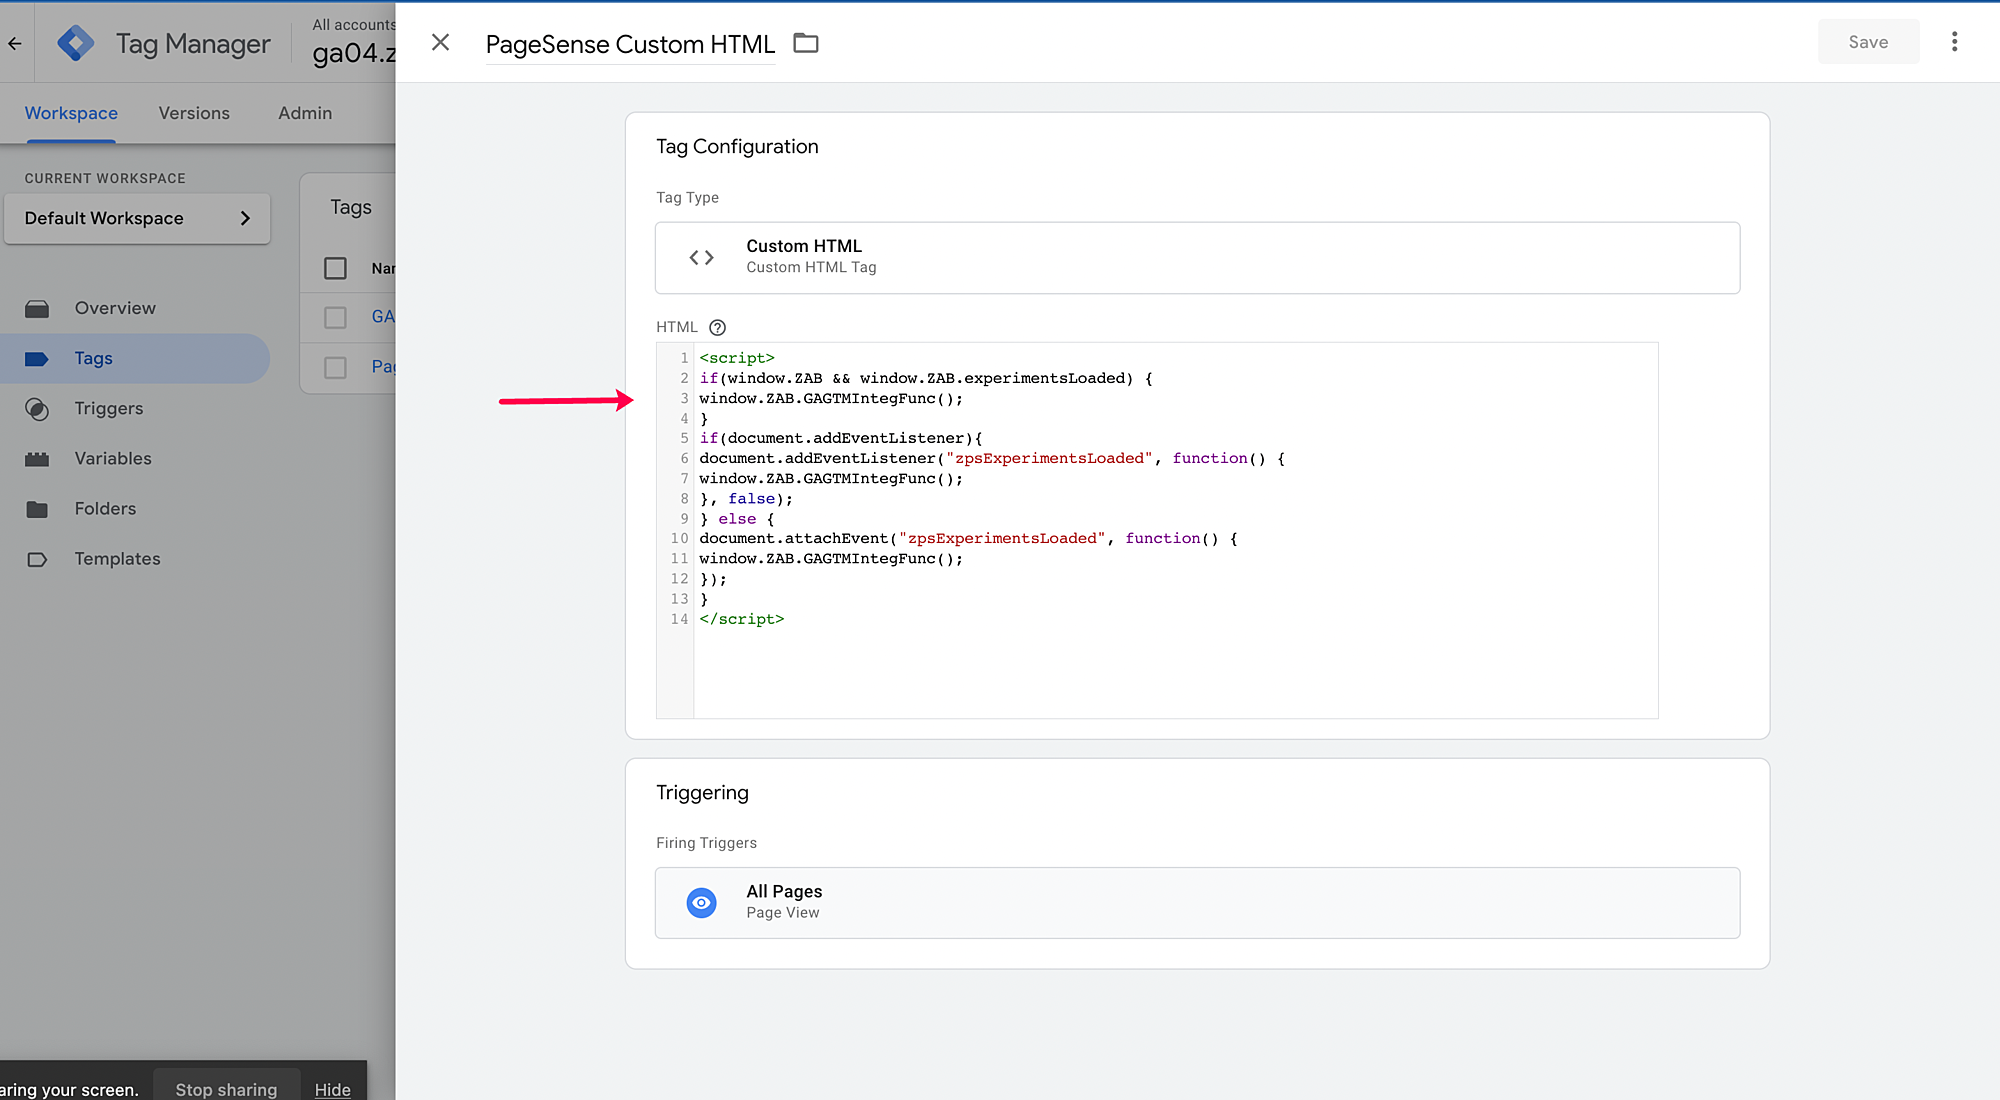Click the Save button
The height and width of the screenshot is (1100, 2000).
[x=1867, y=42]
